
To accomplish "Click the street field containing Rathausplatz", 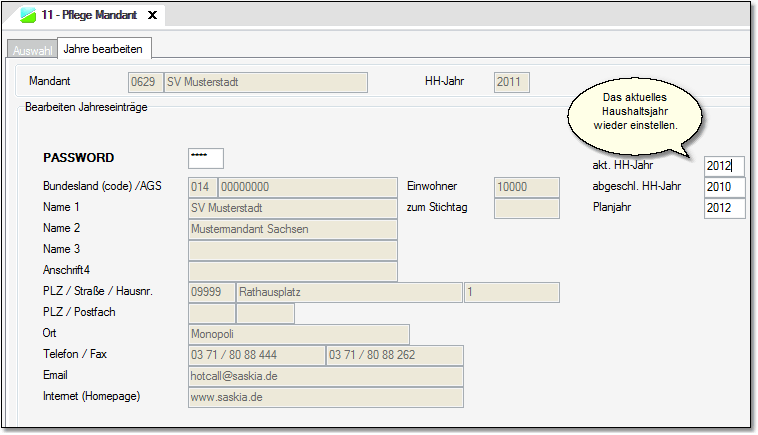I will 348,292.
